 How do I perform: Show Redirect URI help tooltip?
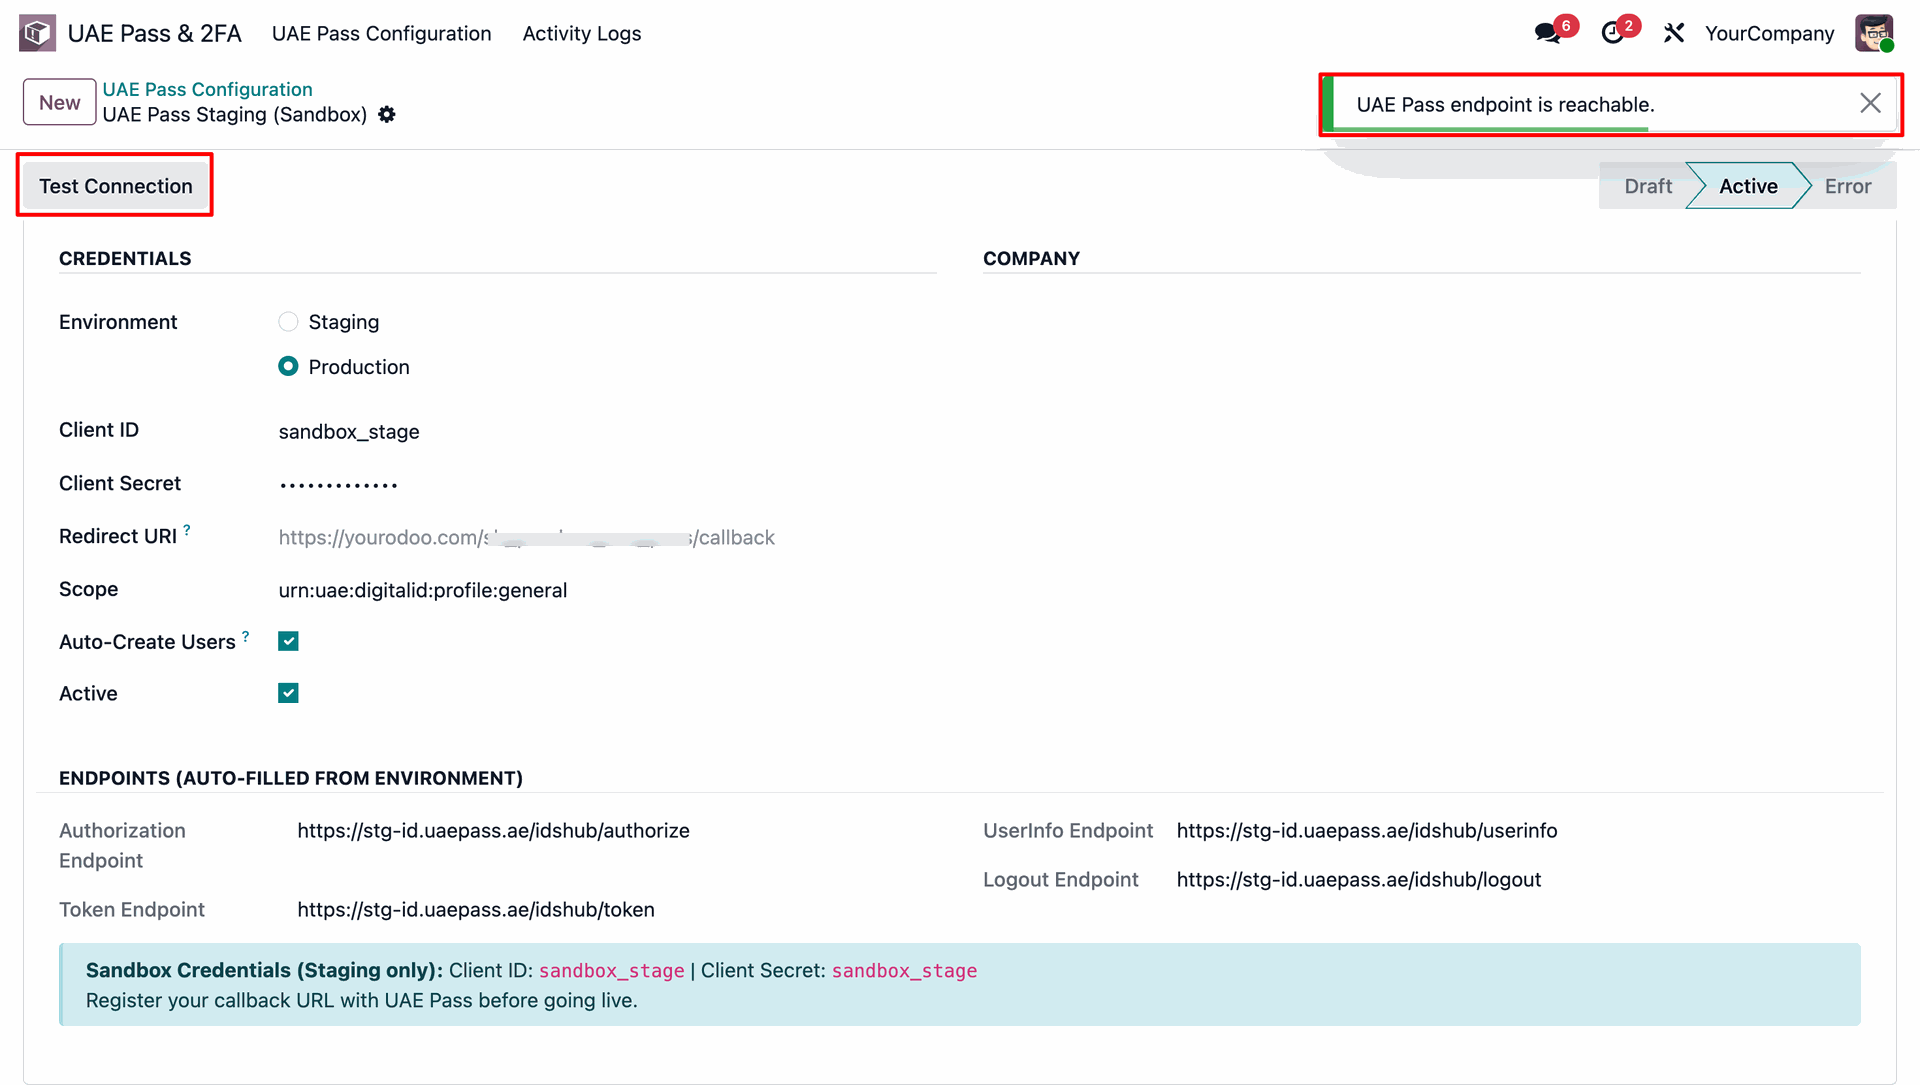pyautogui.click(x=187, y=530)
